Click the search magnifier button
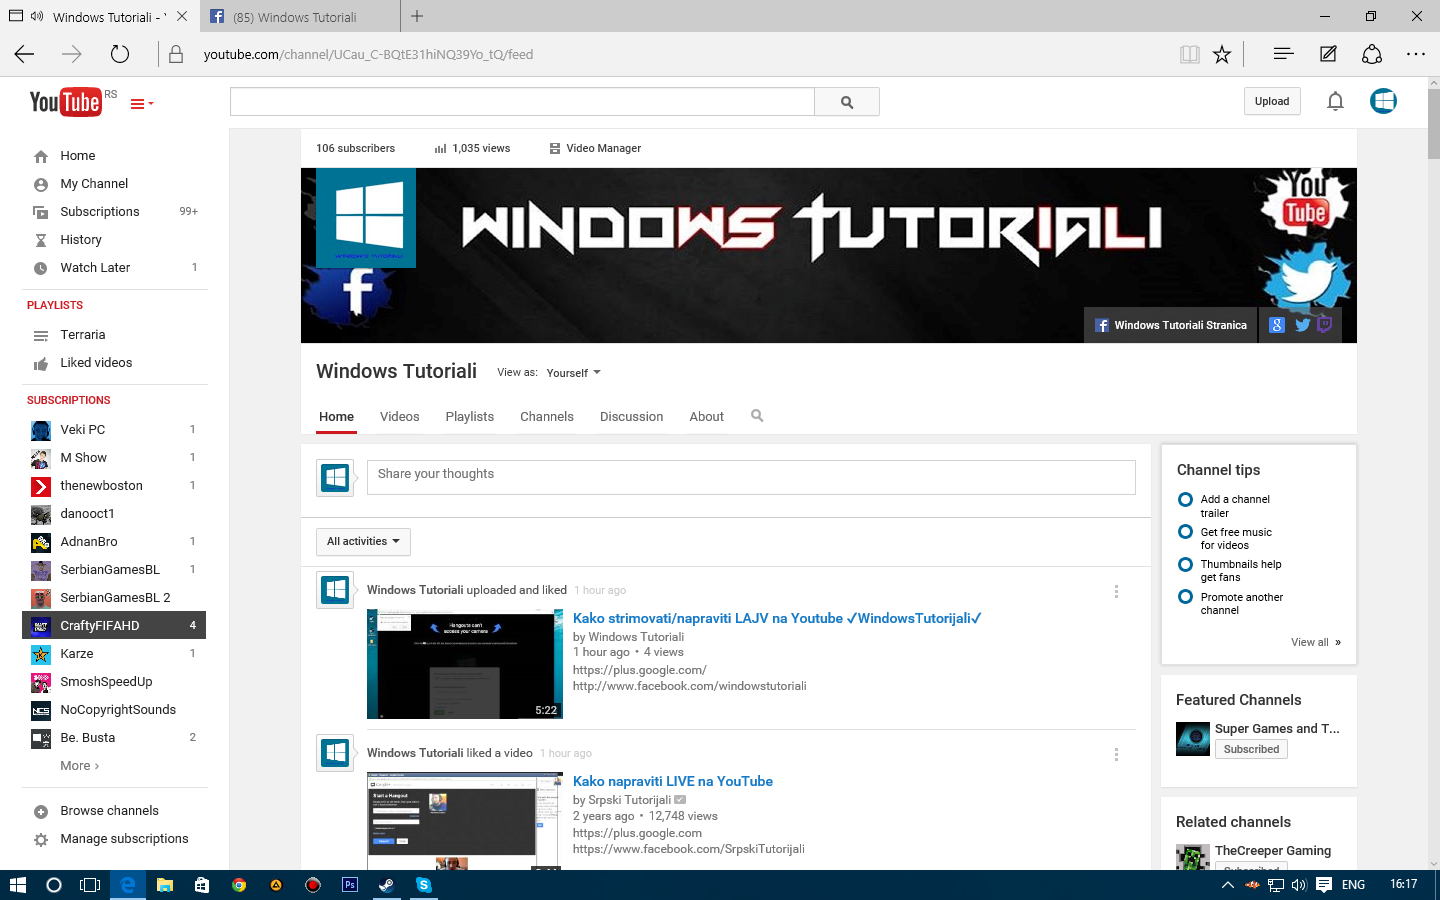1440x900 pixels. click(x=847, y=102)
